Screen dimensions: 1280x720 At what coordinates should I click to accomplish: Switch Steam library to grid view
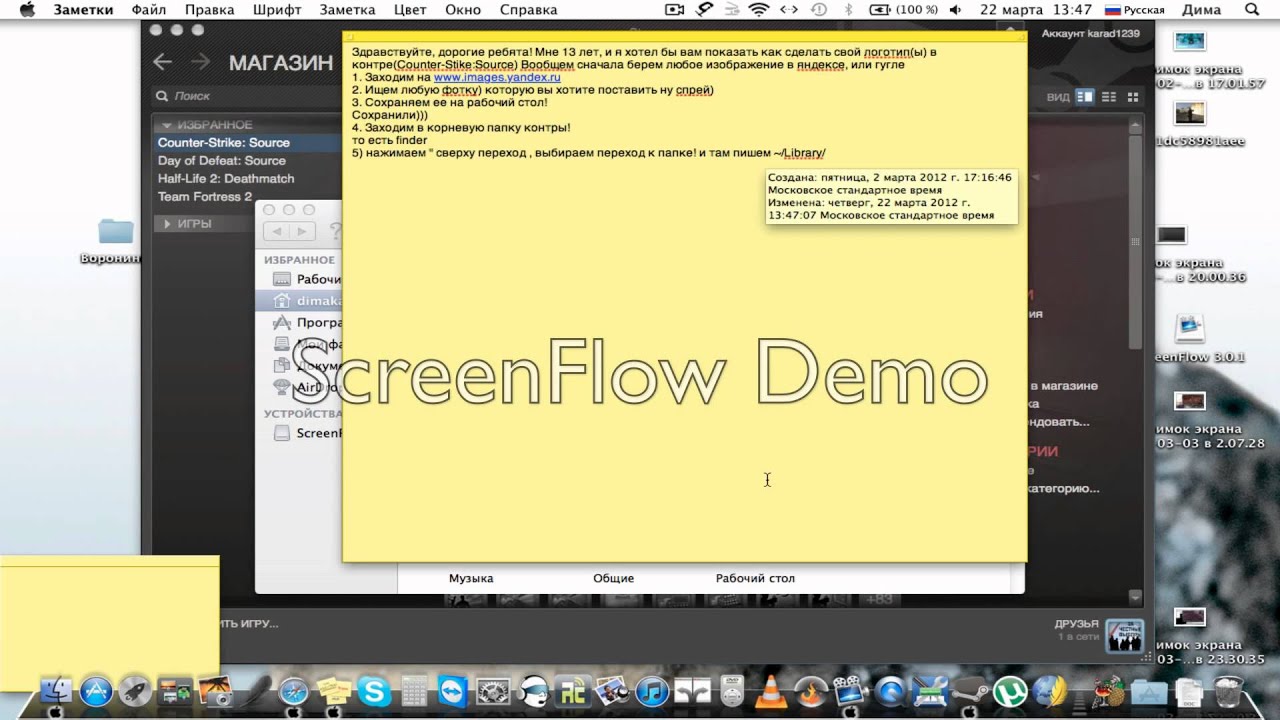click(x=1132, y=97)
